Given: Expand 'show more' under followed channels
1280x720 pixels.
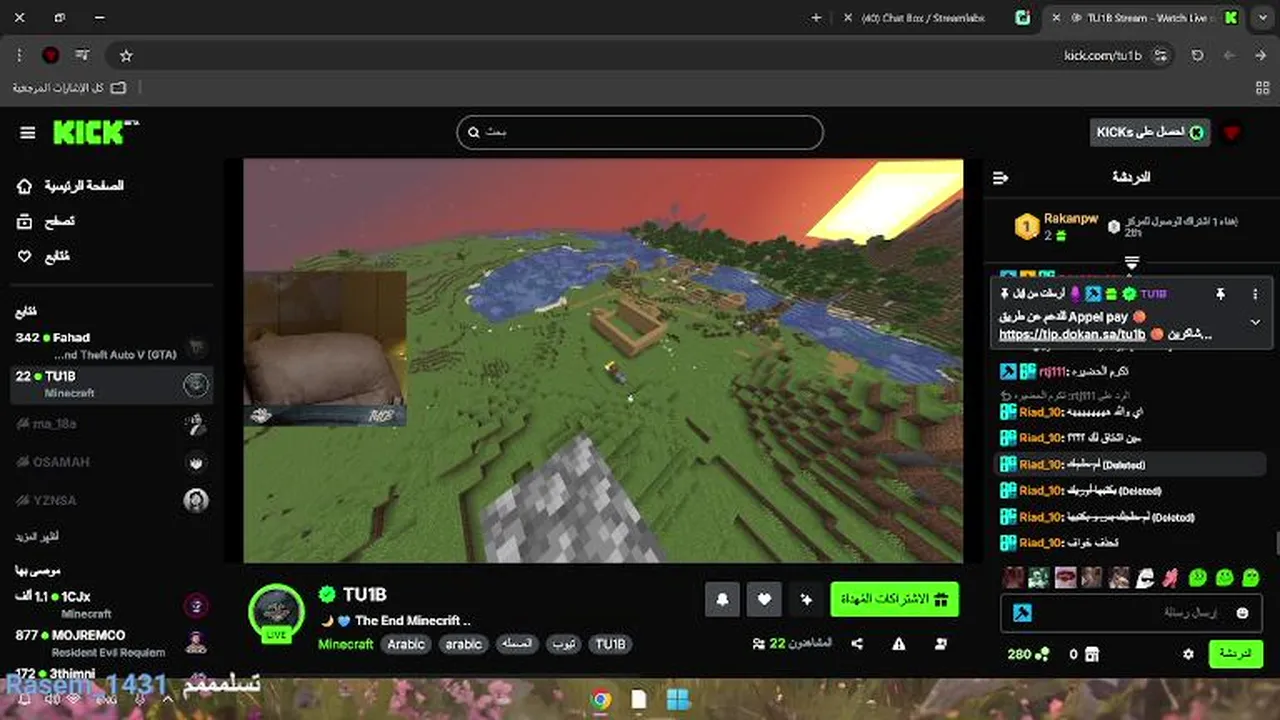Looking at the screenshot, I should (36, 537).
